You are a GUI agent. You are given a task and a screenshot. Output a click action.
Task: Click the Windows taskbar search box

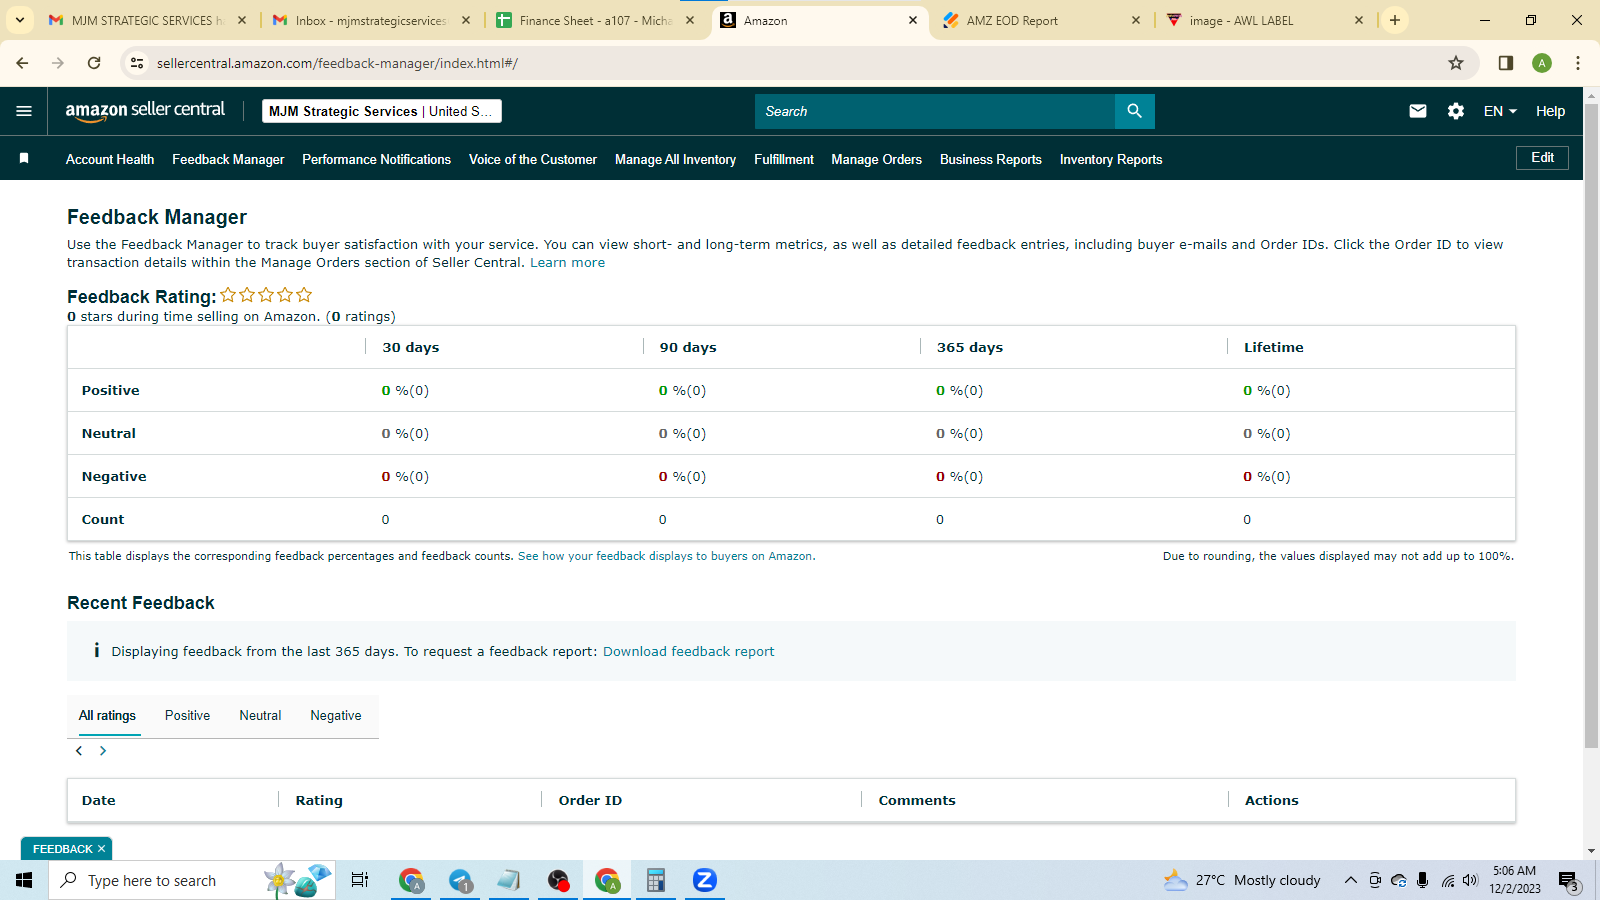coord(192,880)
